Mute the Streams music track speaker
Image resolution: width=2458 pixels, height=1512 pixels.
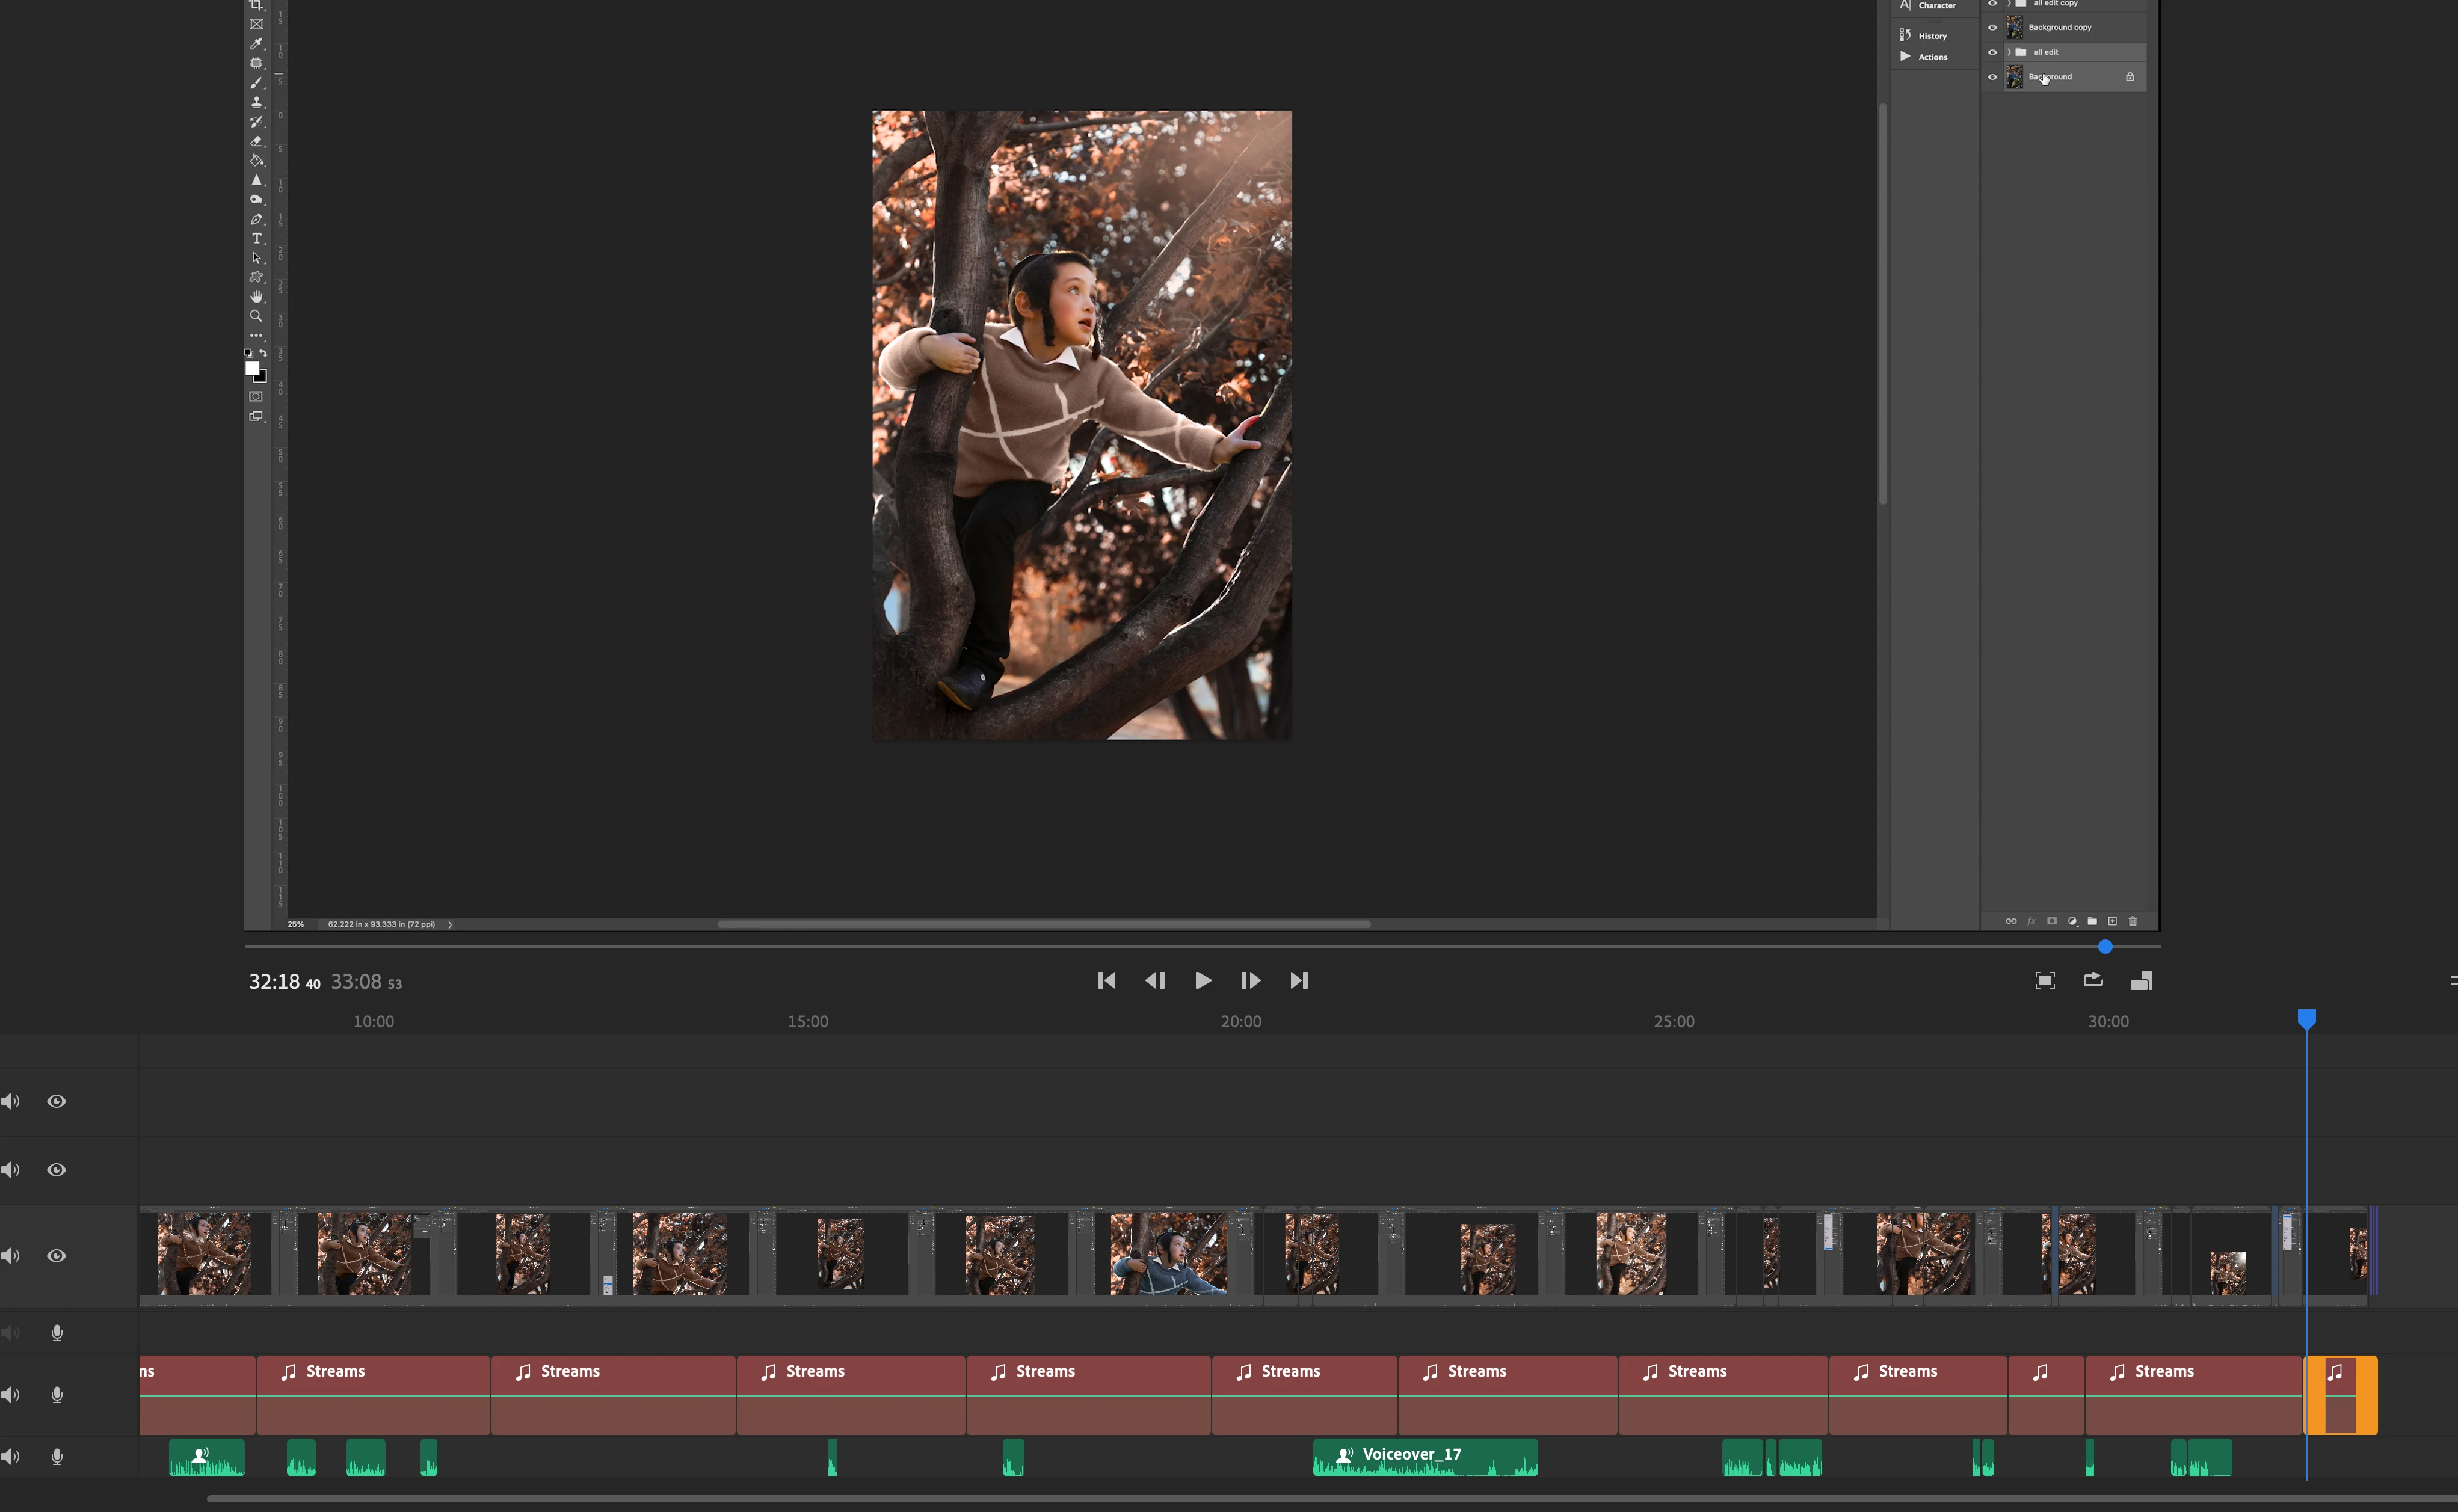coord(10,1395)
